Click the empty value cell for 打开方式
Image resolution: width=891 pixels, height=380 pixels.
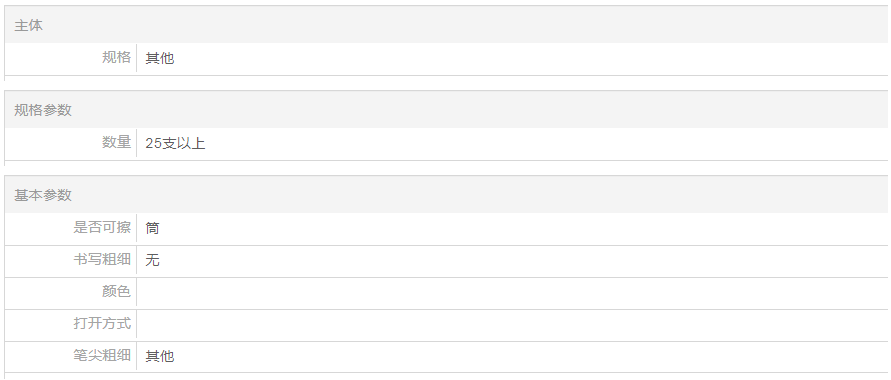(x=512, y=325)
